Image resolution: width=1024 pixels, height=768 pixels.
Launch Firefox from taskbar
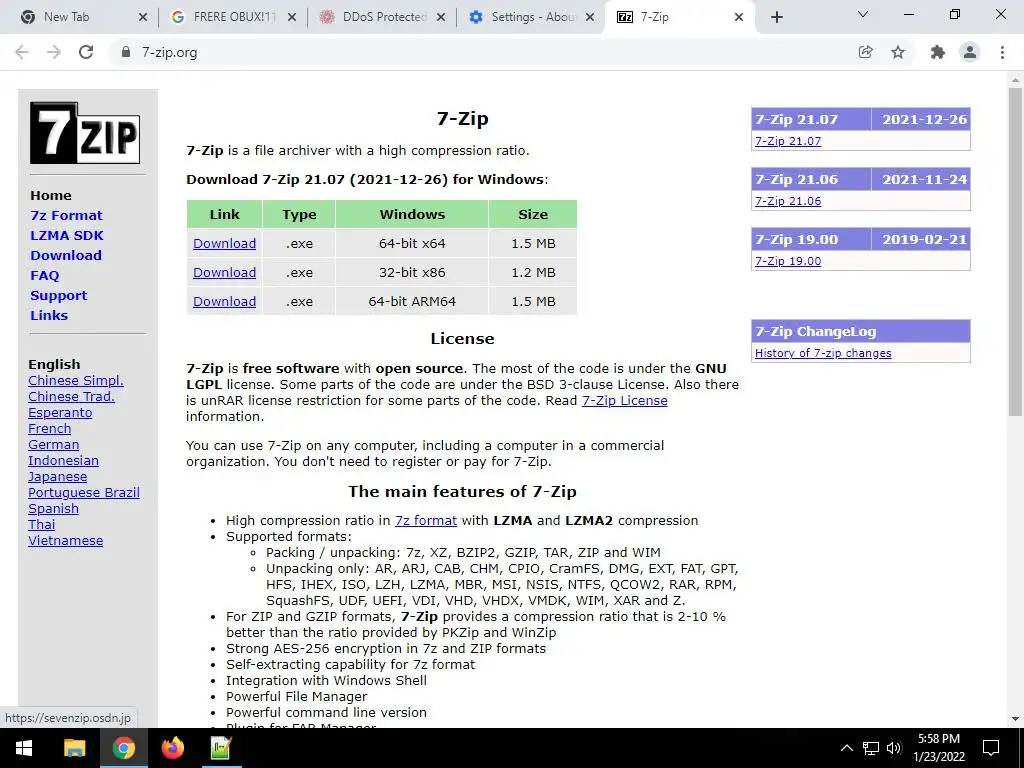(172, 748)
